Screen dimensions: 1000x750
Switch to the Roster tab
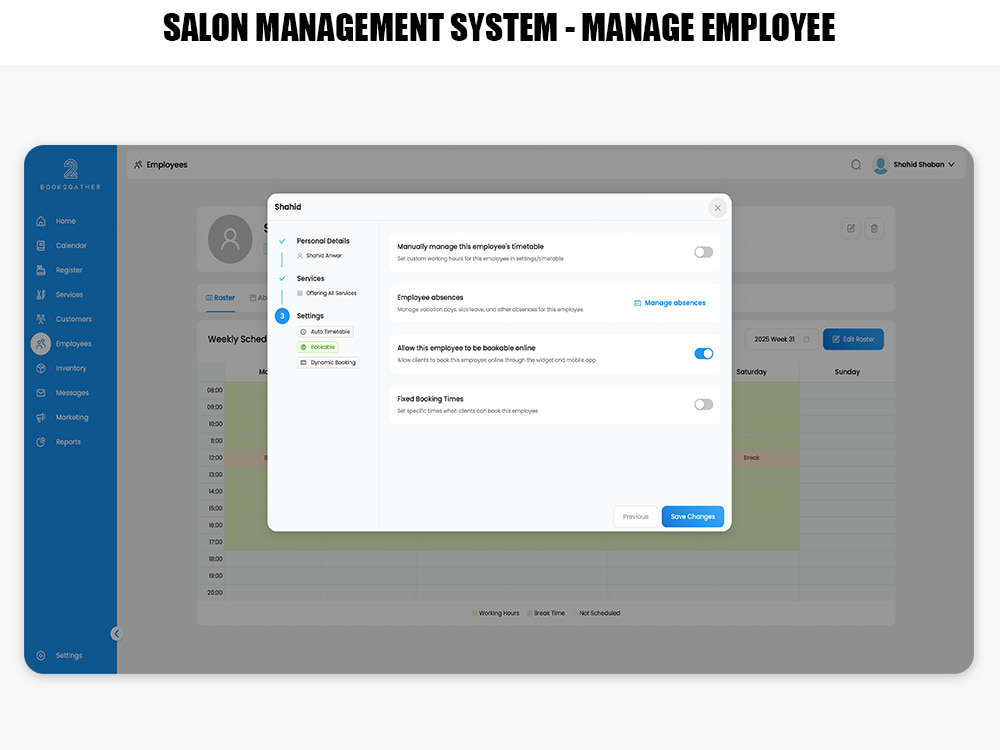click(220, 298)
